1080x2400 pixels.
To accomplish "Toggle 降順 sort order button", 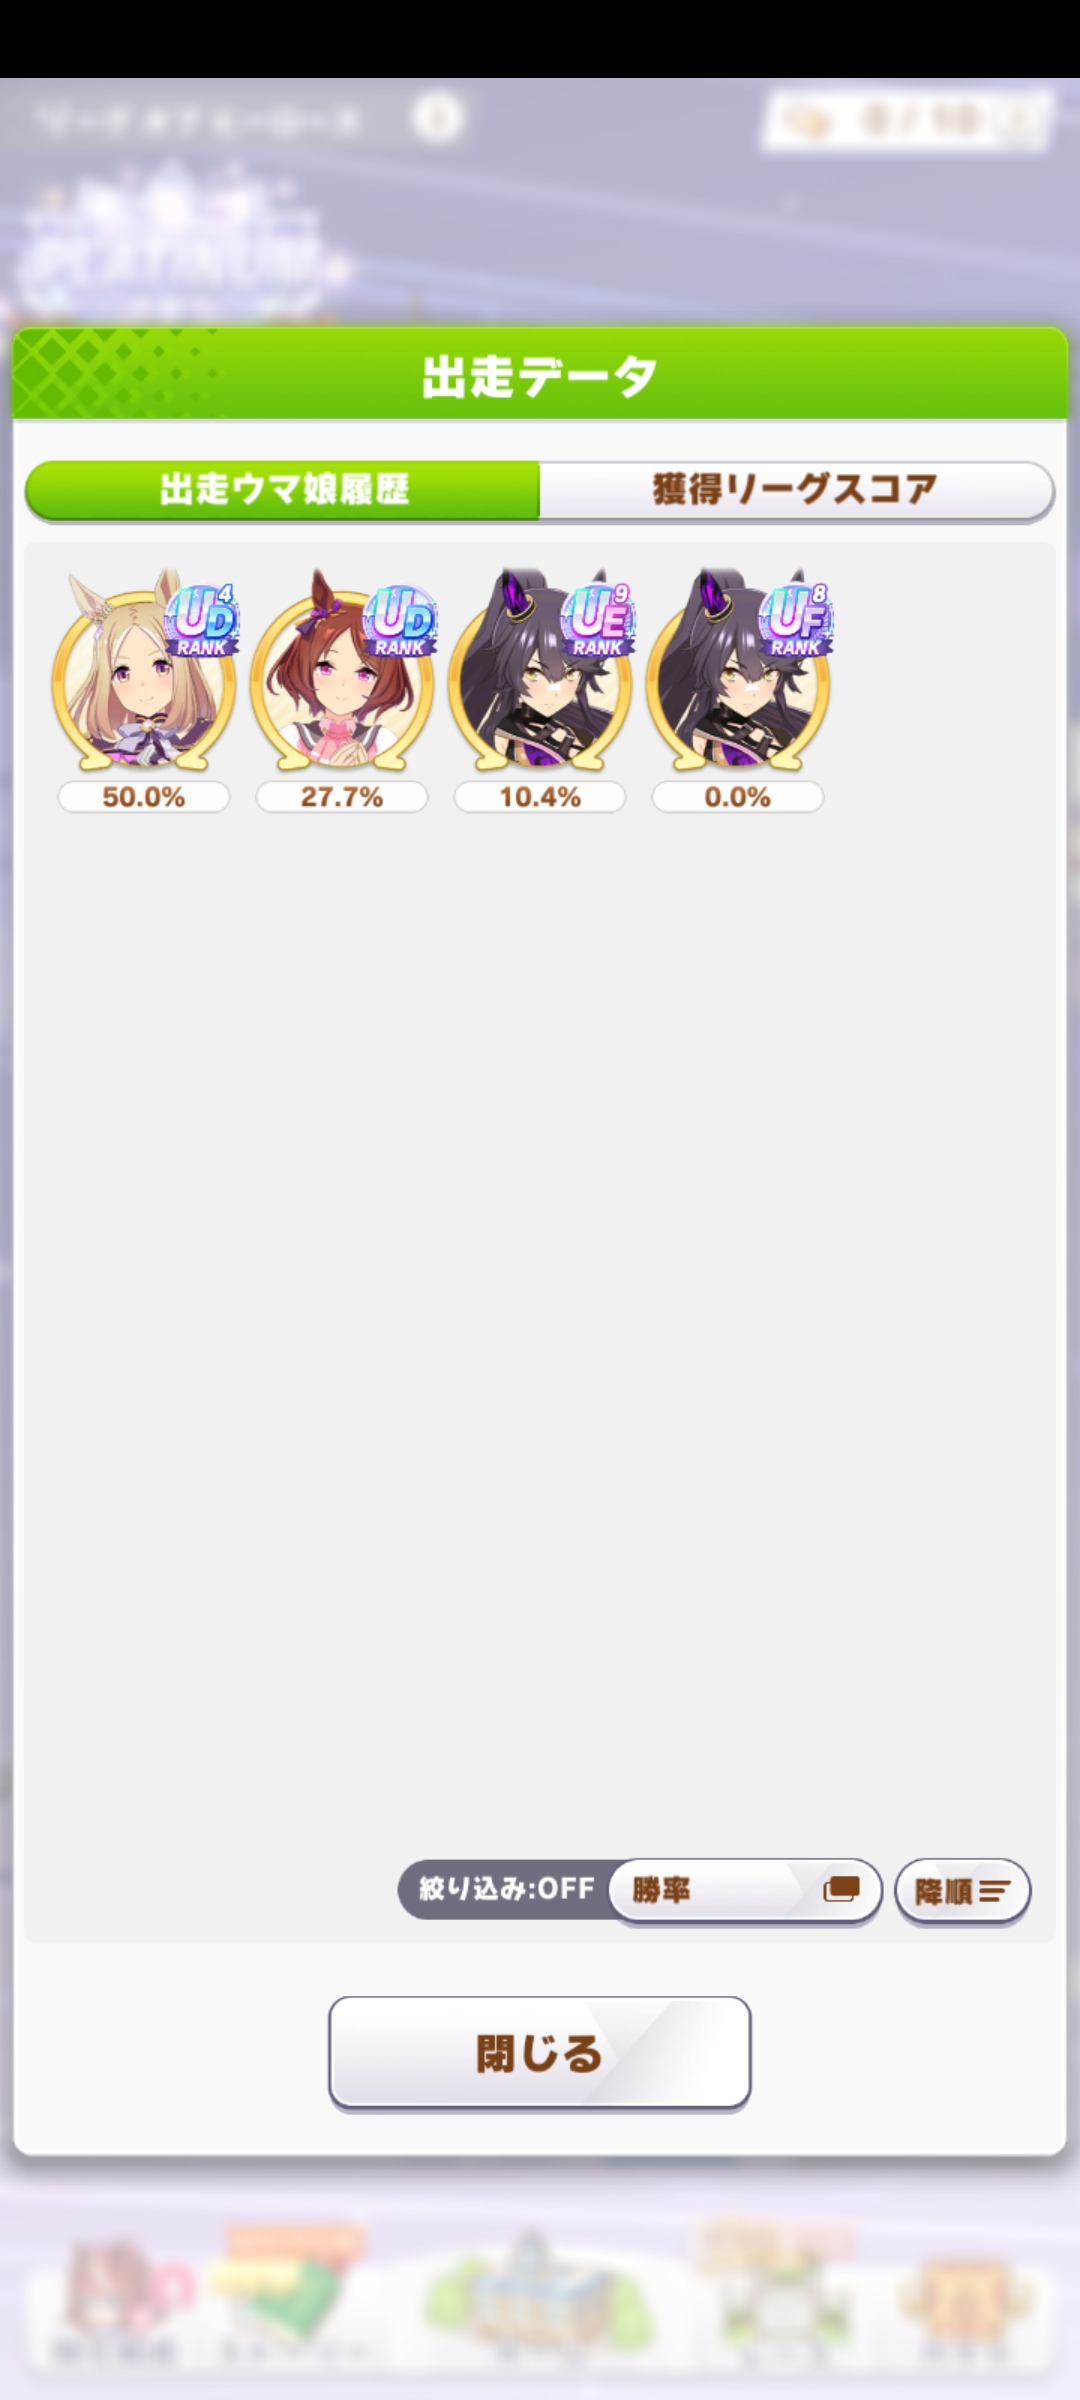I will coord(962,1890).
